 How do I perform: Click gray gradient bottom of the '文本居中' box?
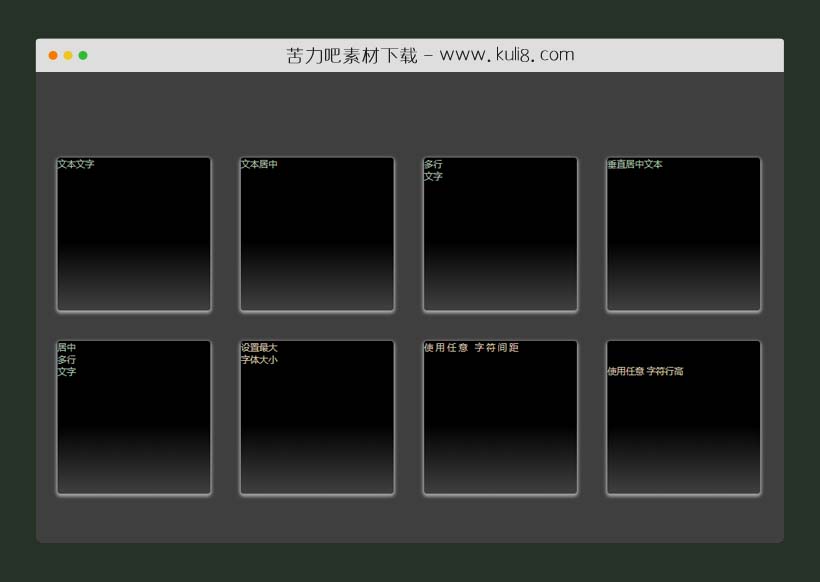point(317,290)
